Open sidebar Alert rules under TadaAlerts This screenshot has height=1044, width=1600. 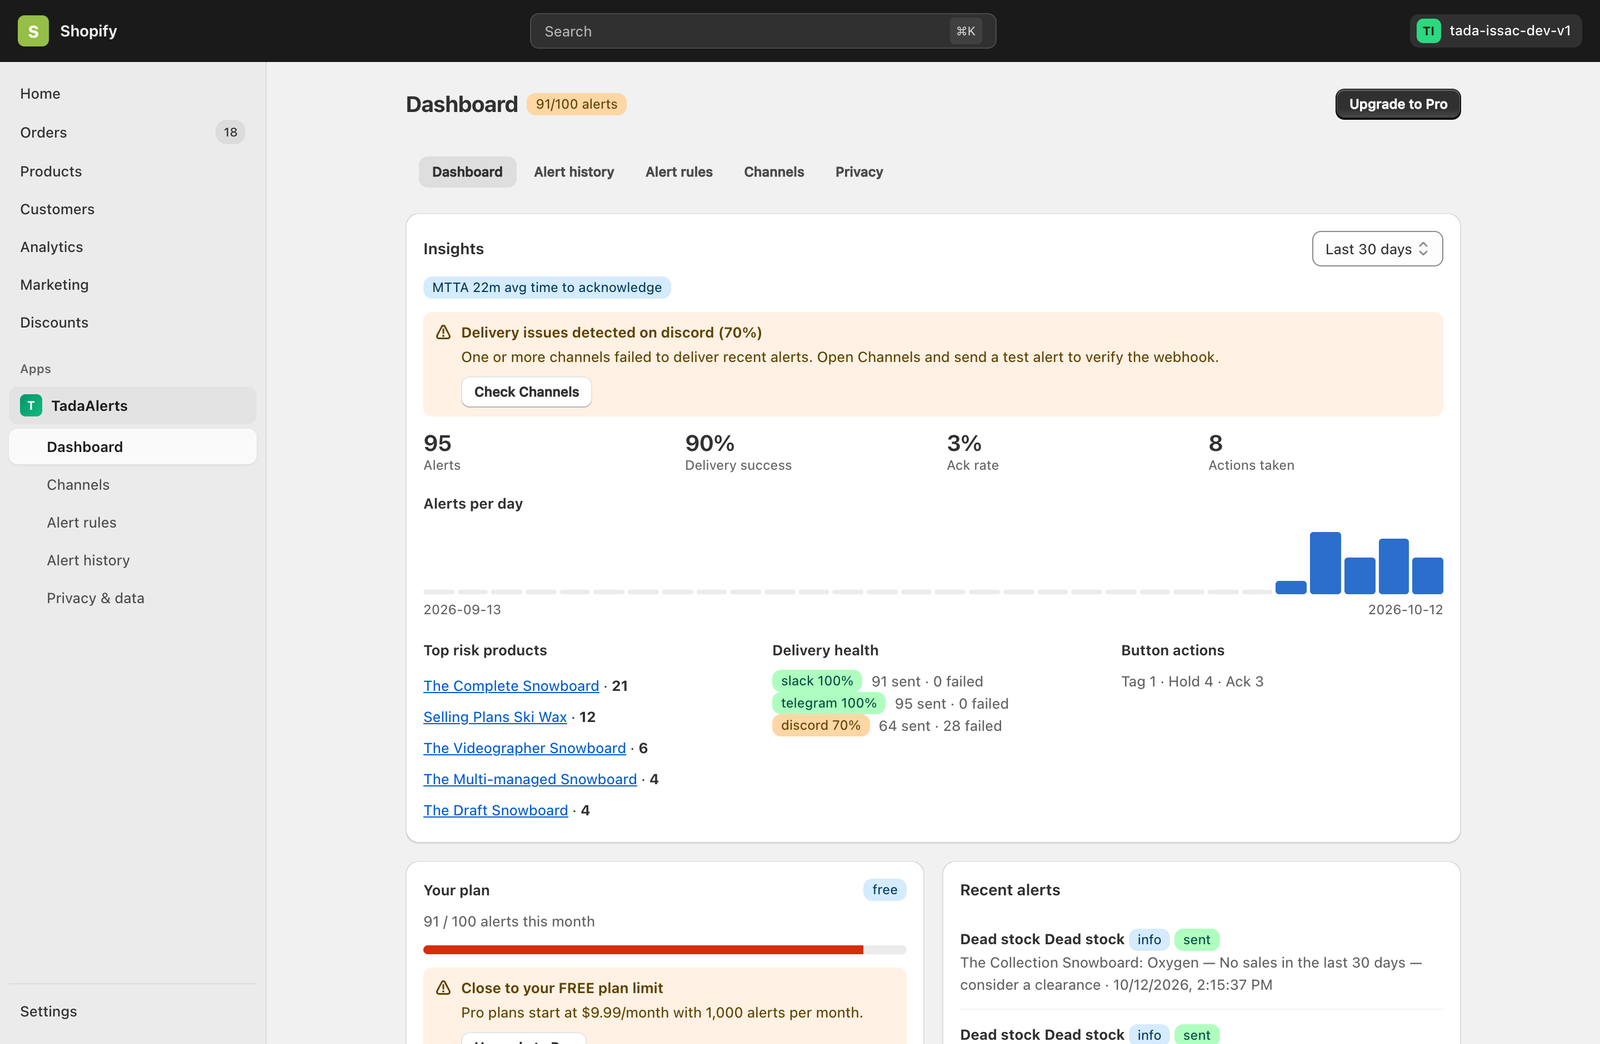point(132,523)
